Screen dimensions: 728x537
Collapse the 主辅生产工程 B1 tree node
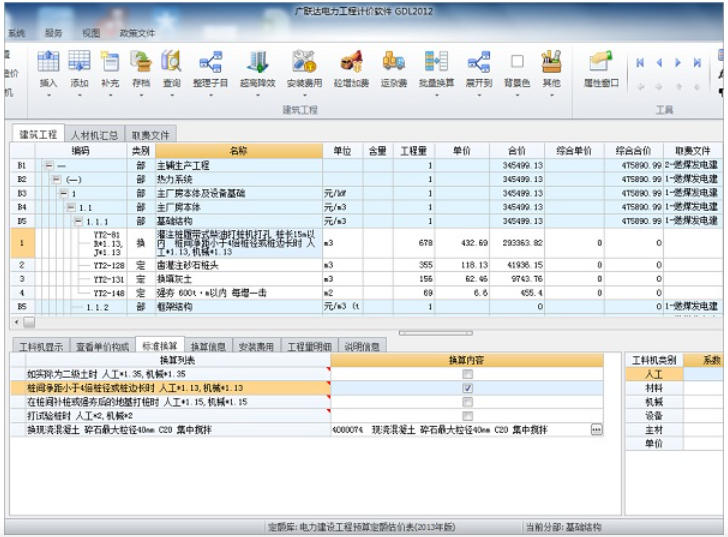point(47,165)
